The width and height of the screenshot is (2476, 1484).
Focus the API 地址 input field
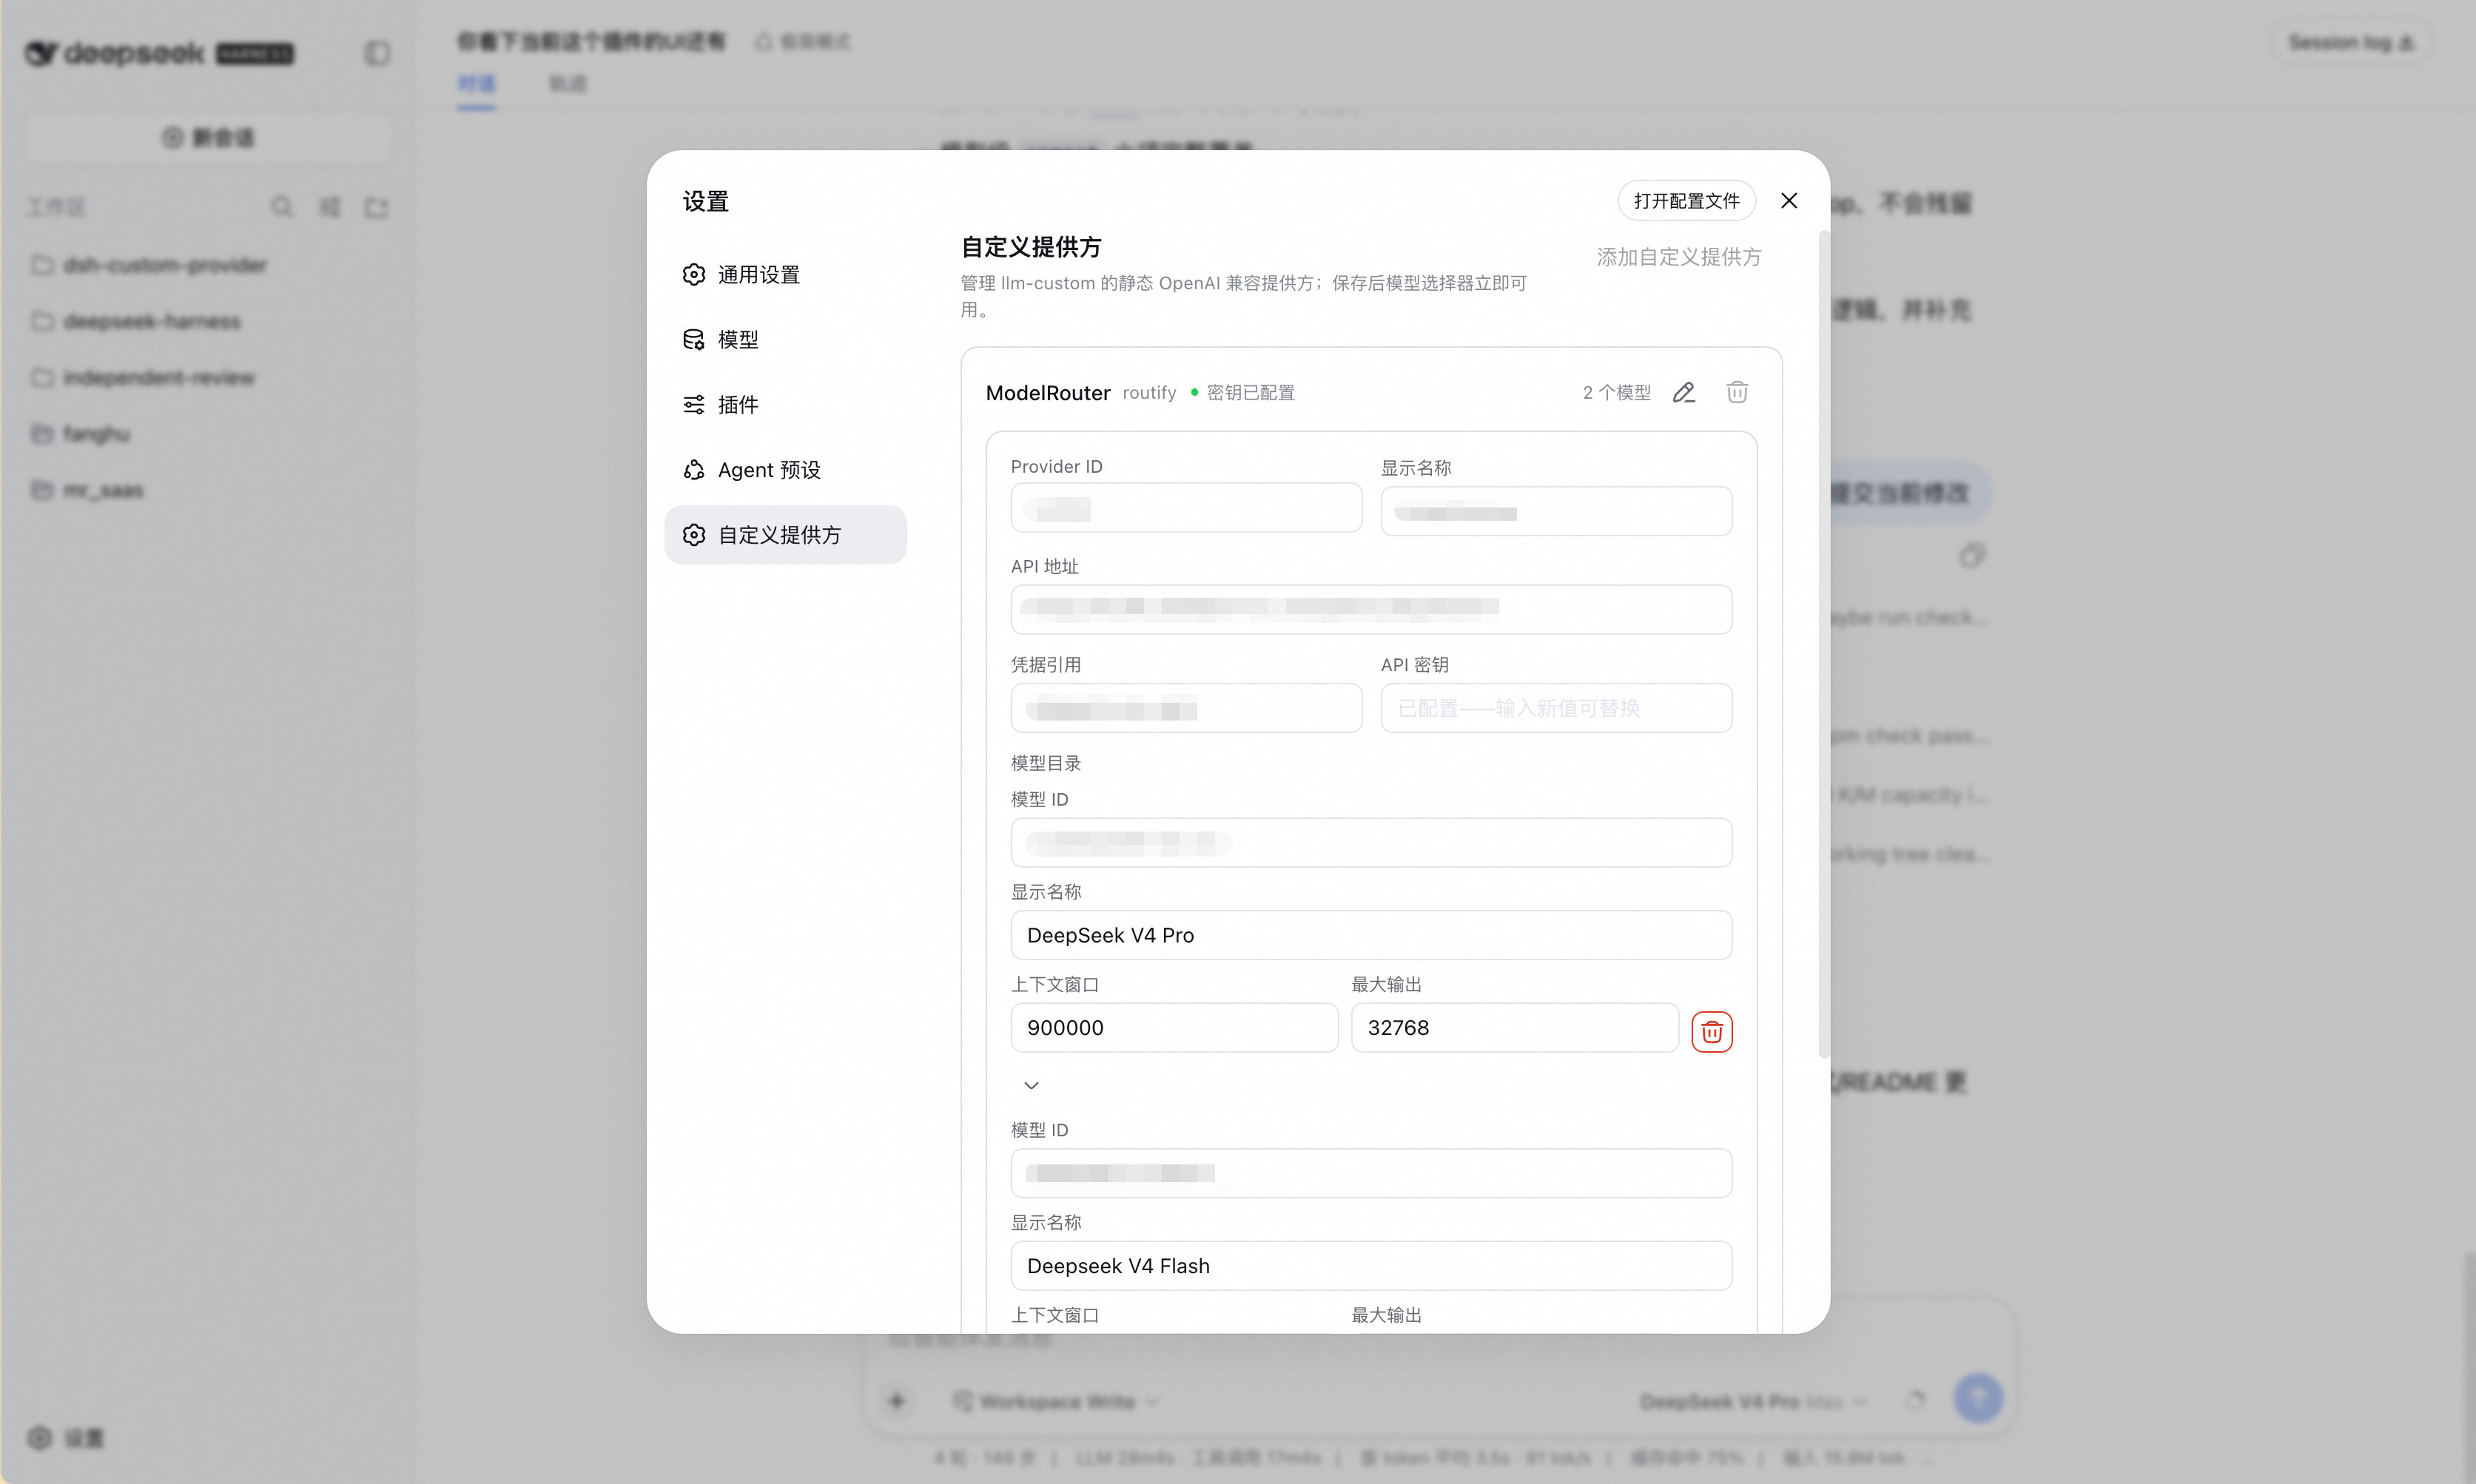coord(1371,609)
